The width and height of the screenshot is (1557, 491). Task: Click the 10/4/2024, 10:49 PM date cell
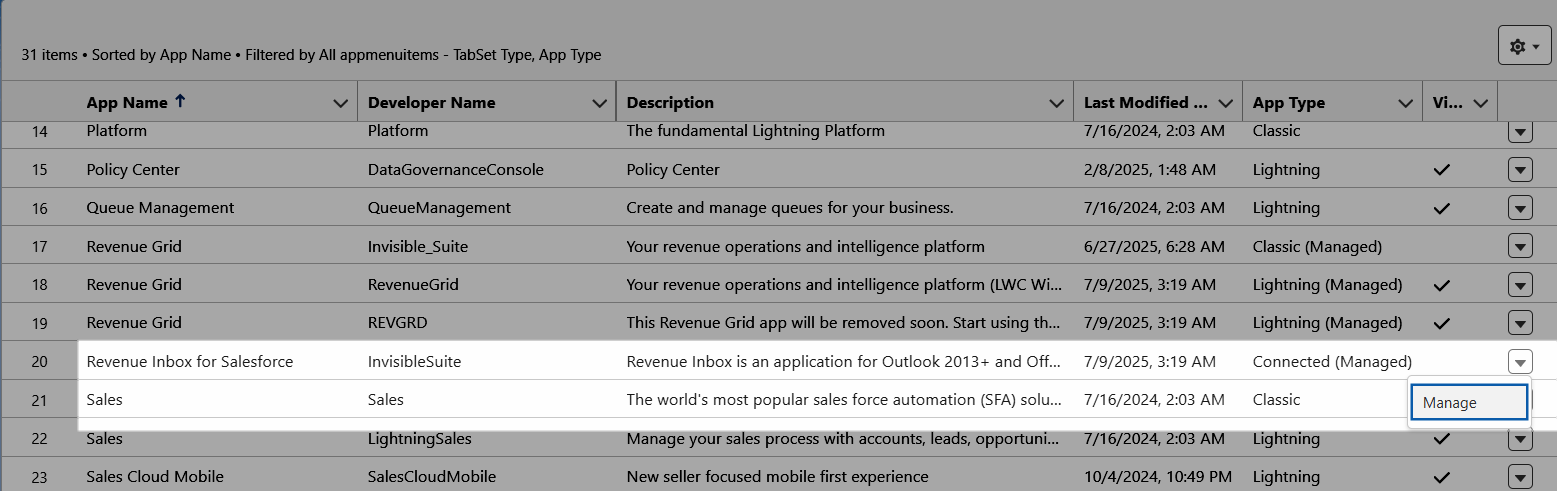1158,477
